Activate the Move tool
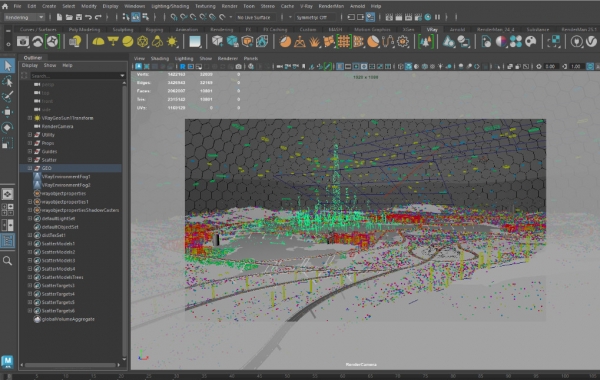The height and width of the screenshot is (380, 600). click(8, 112)
